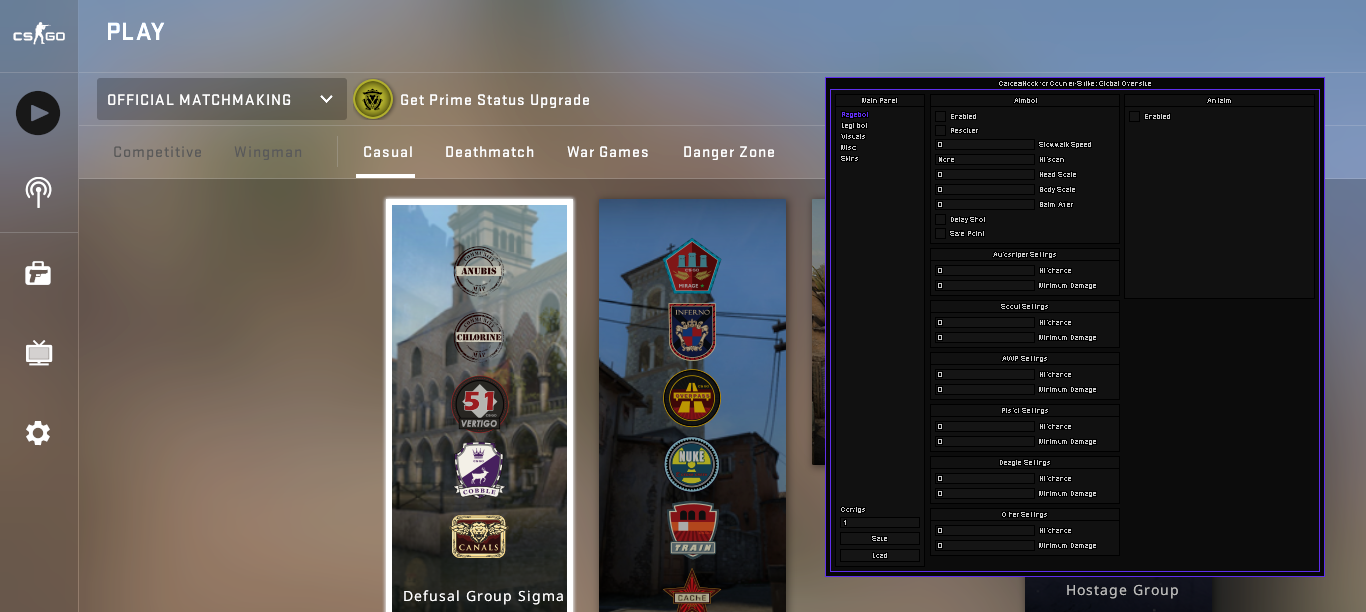
Task: Toggle the Safe Point checkbox
Action: tap(940, 234)
